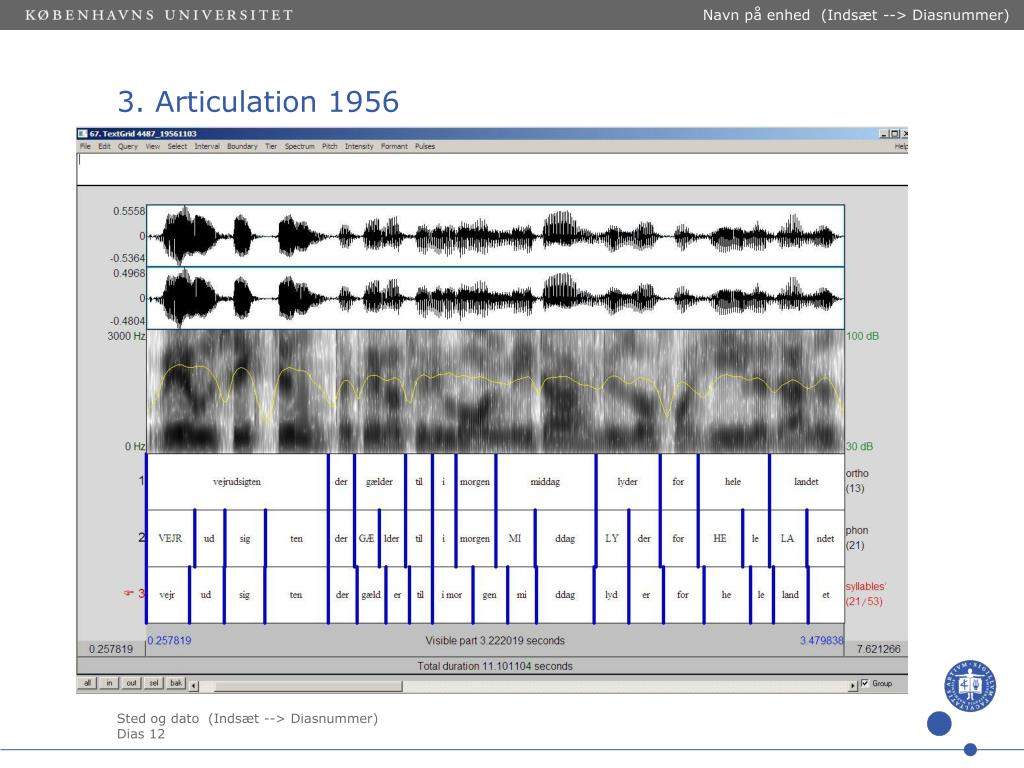Click the 'bak' zoom button
This screenshot has height=768, width=1024.
(x=176, y=683)
